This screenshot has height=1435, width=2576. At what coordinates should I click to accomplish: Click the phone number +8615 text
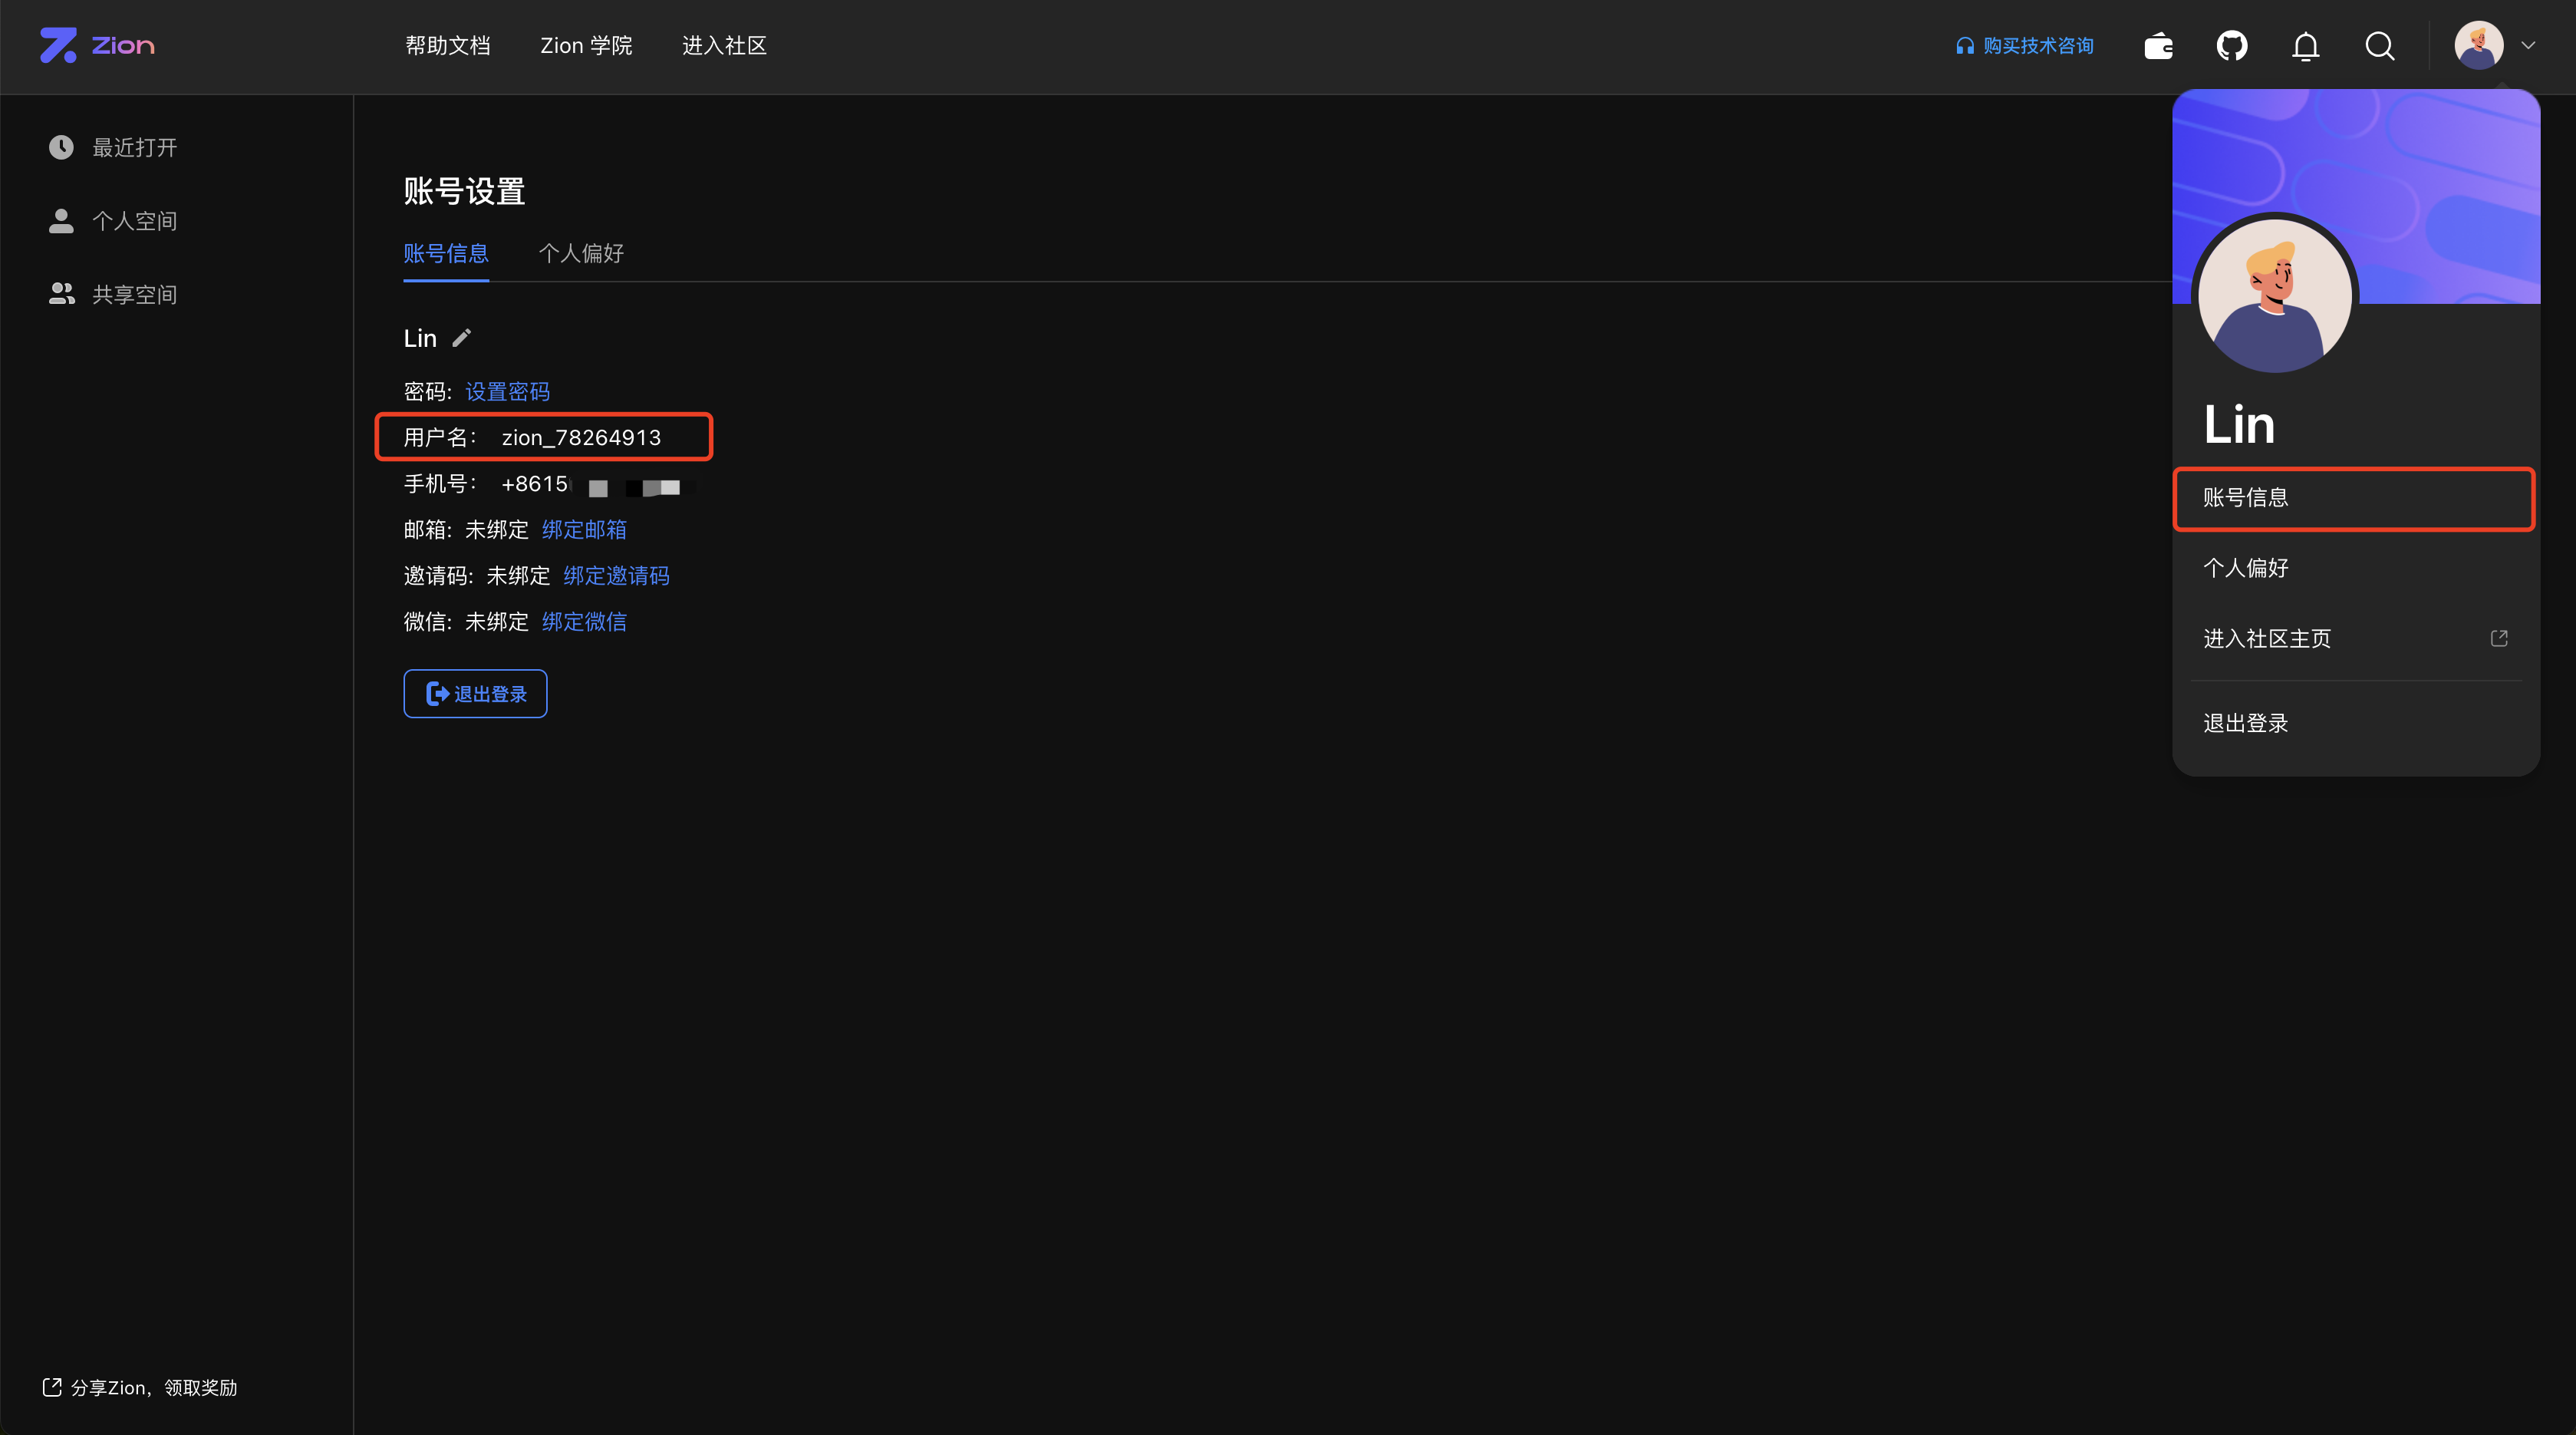click(x=535, y=484)
